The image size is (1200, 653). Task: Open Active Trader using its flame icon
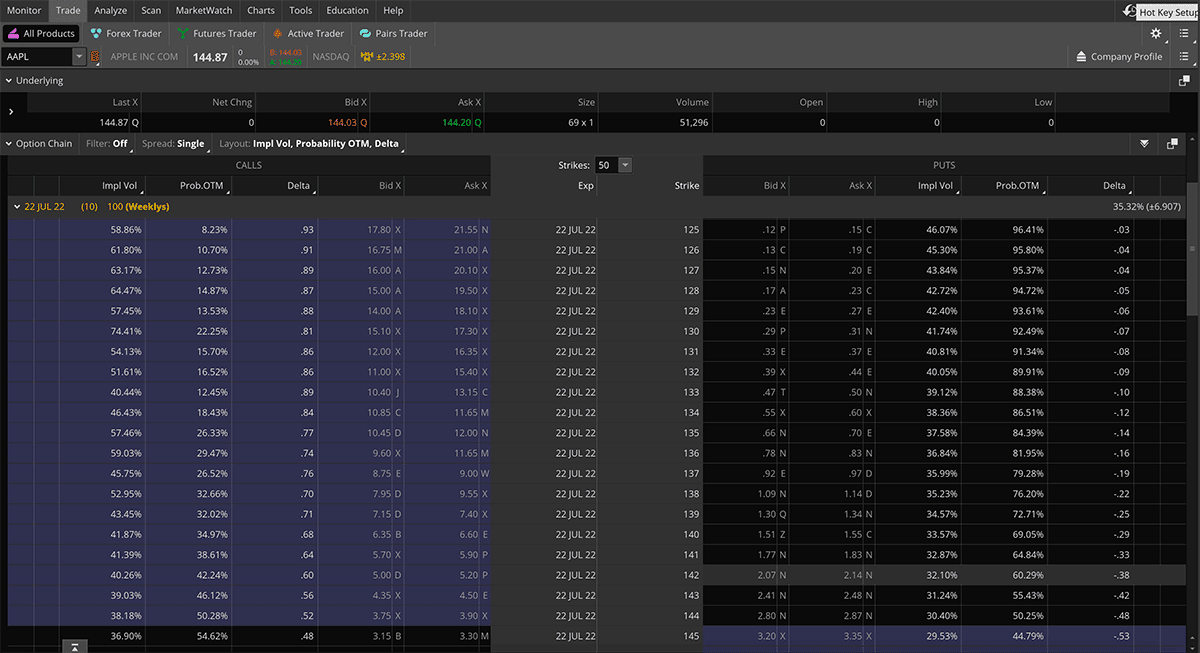[x=280, y=32]
